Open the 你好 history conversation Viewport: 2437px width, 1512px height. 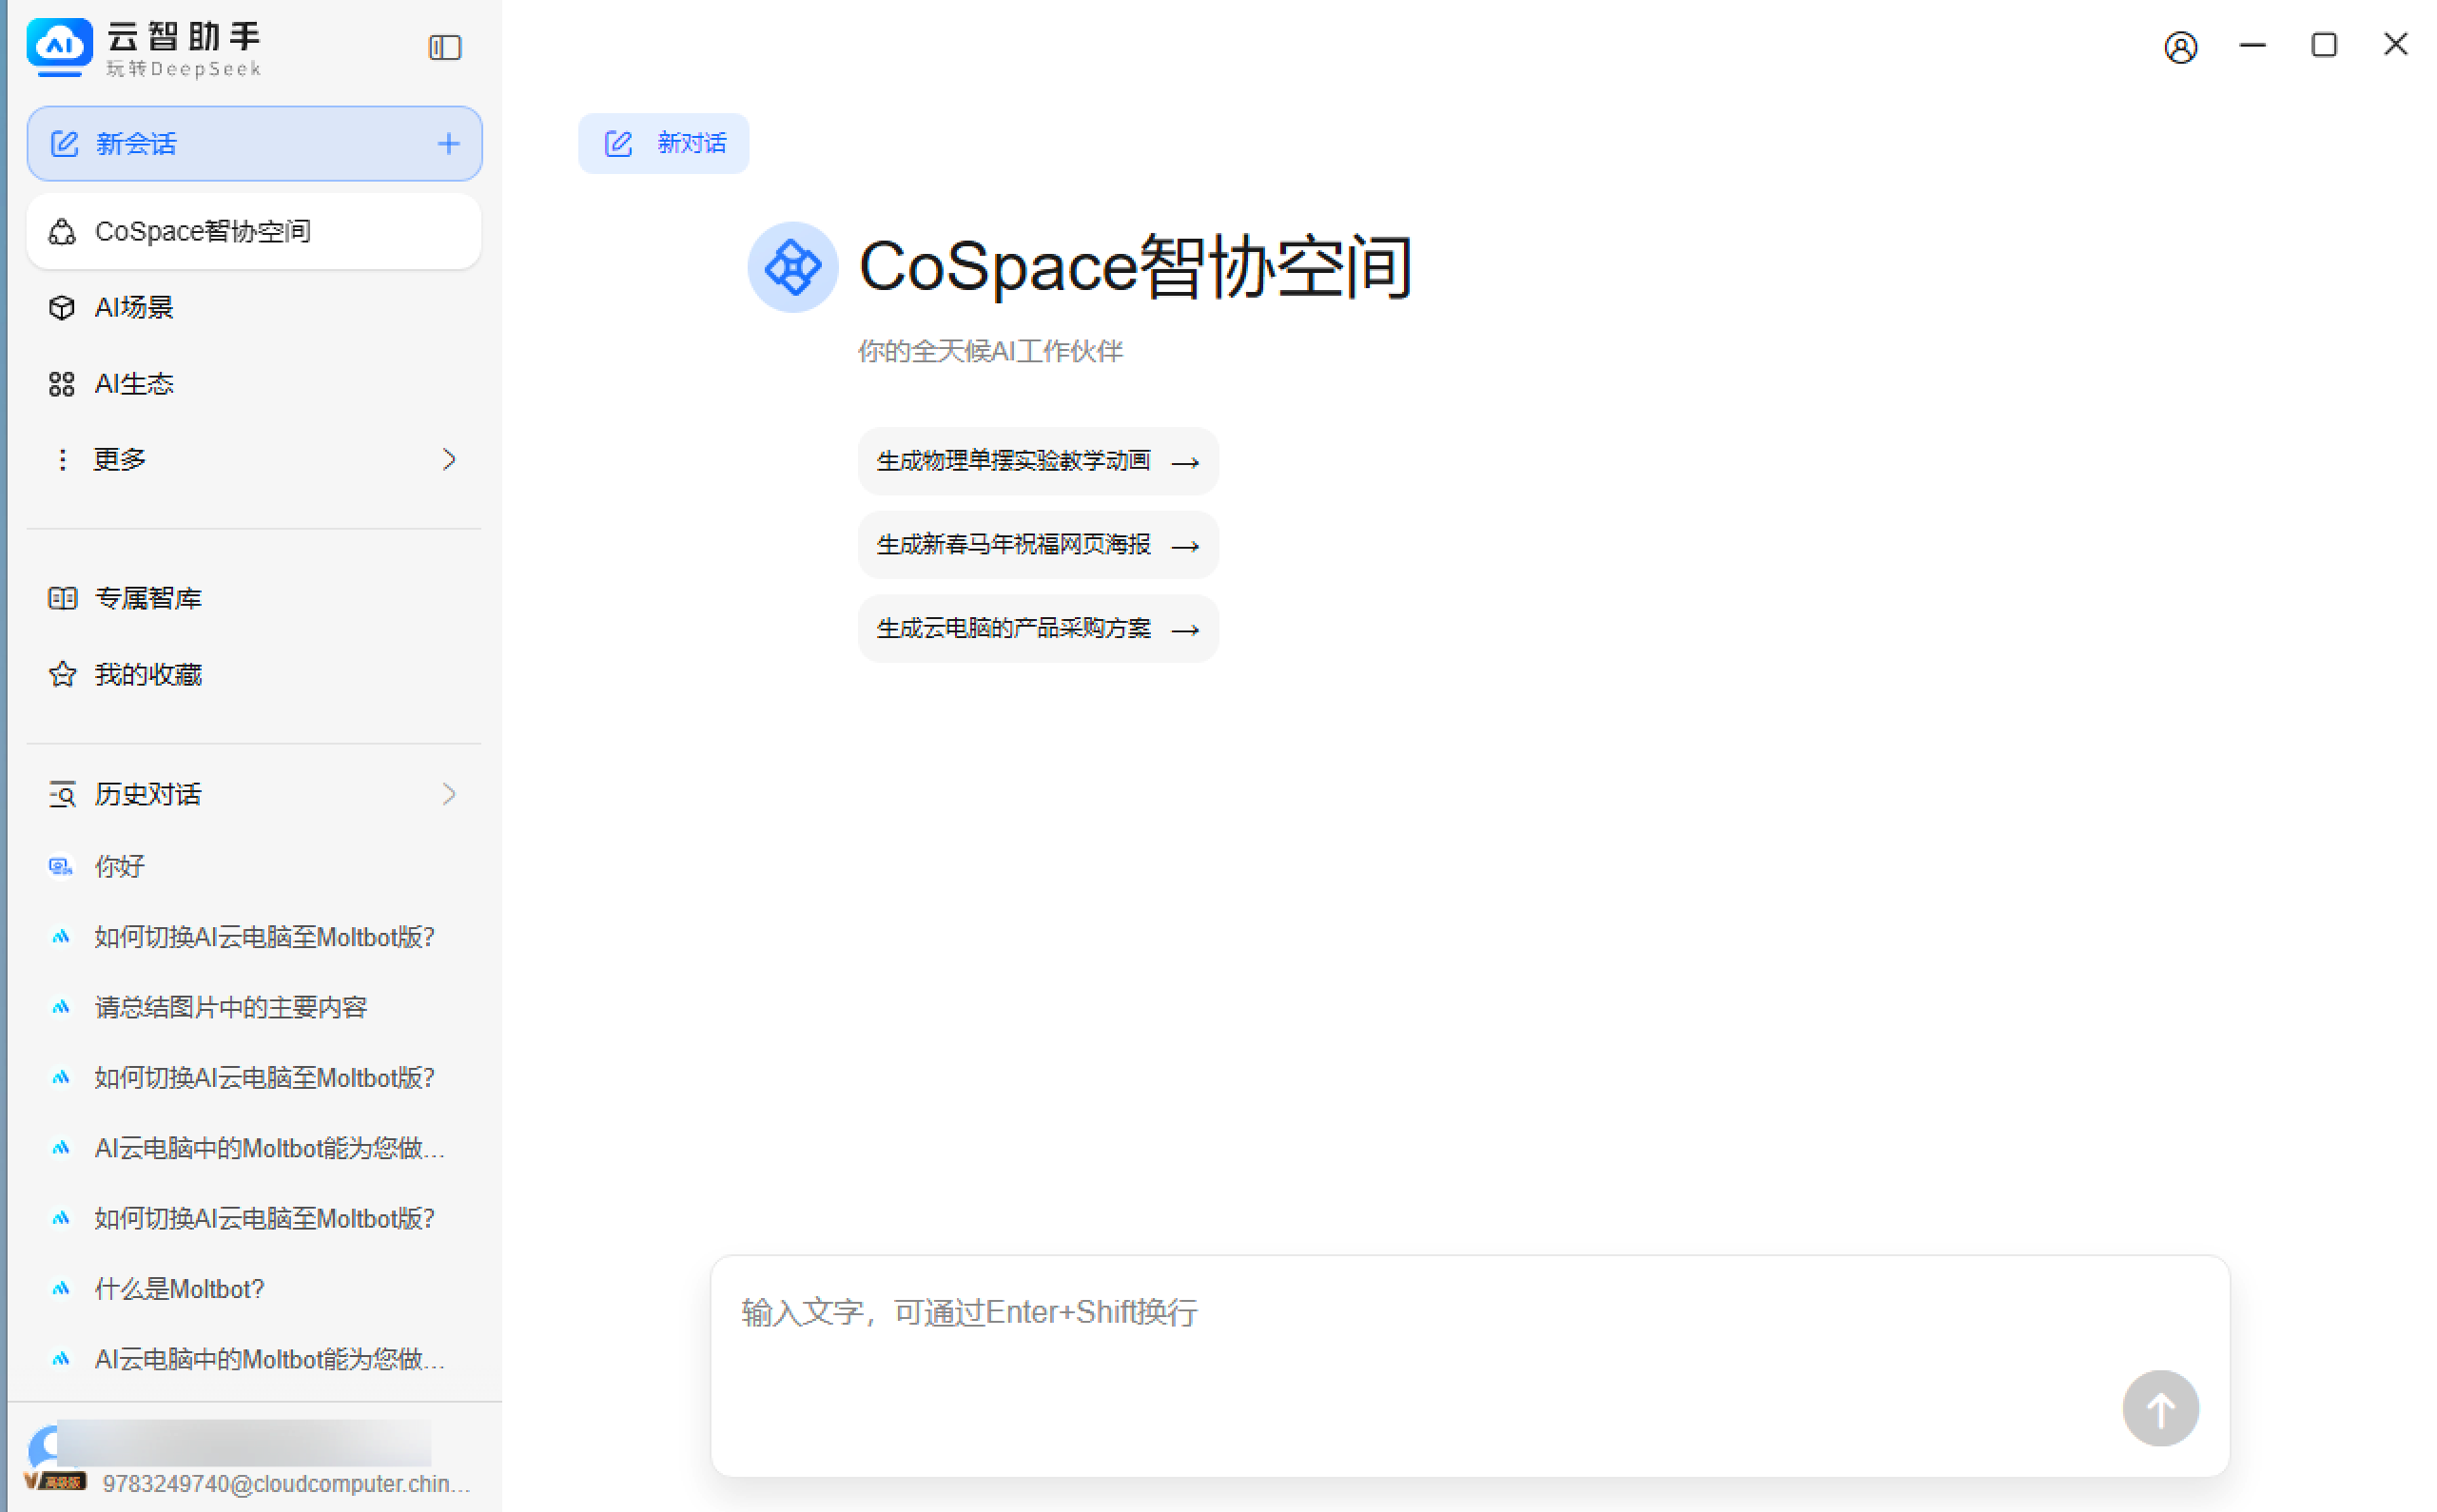coord(120,867)
